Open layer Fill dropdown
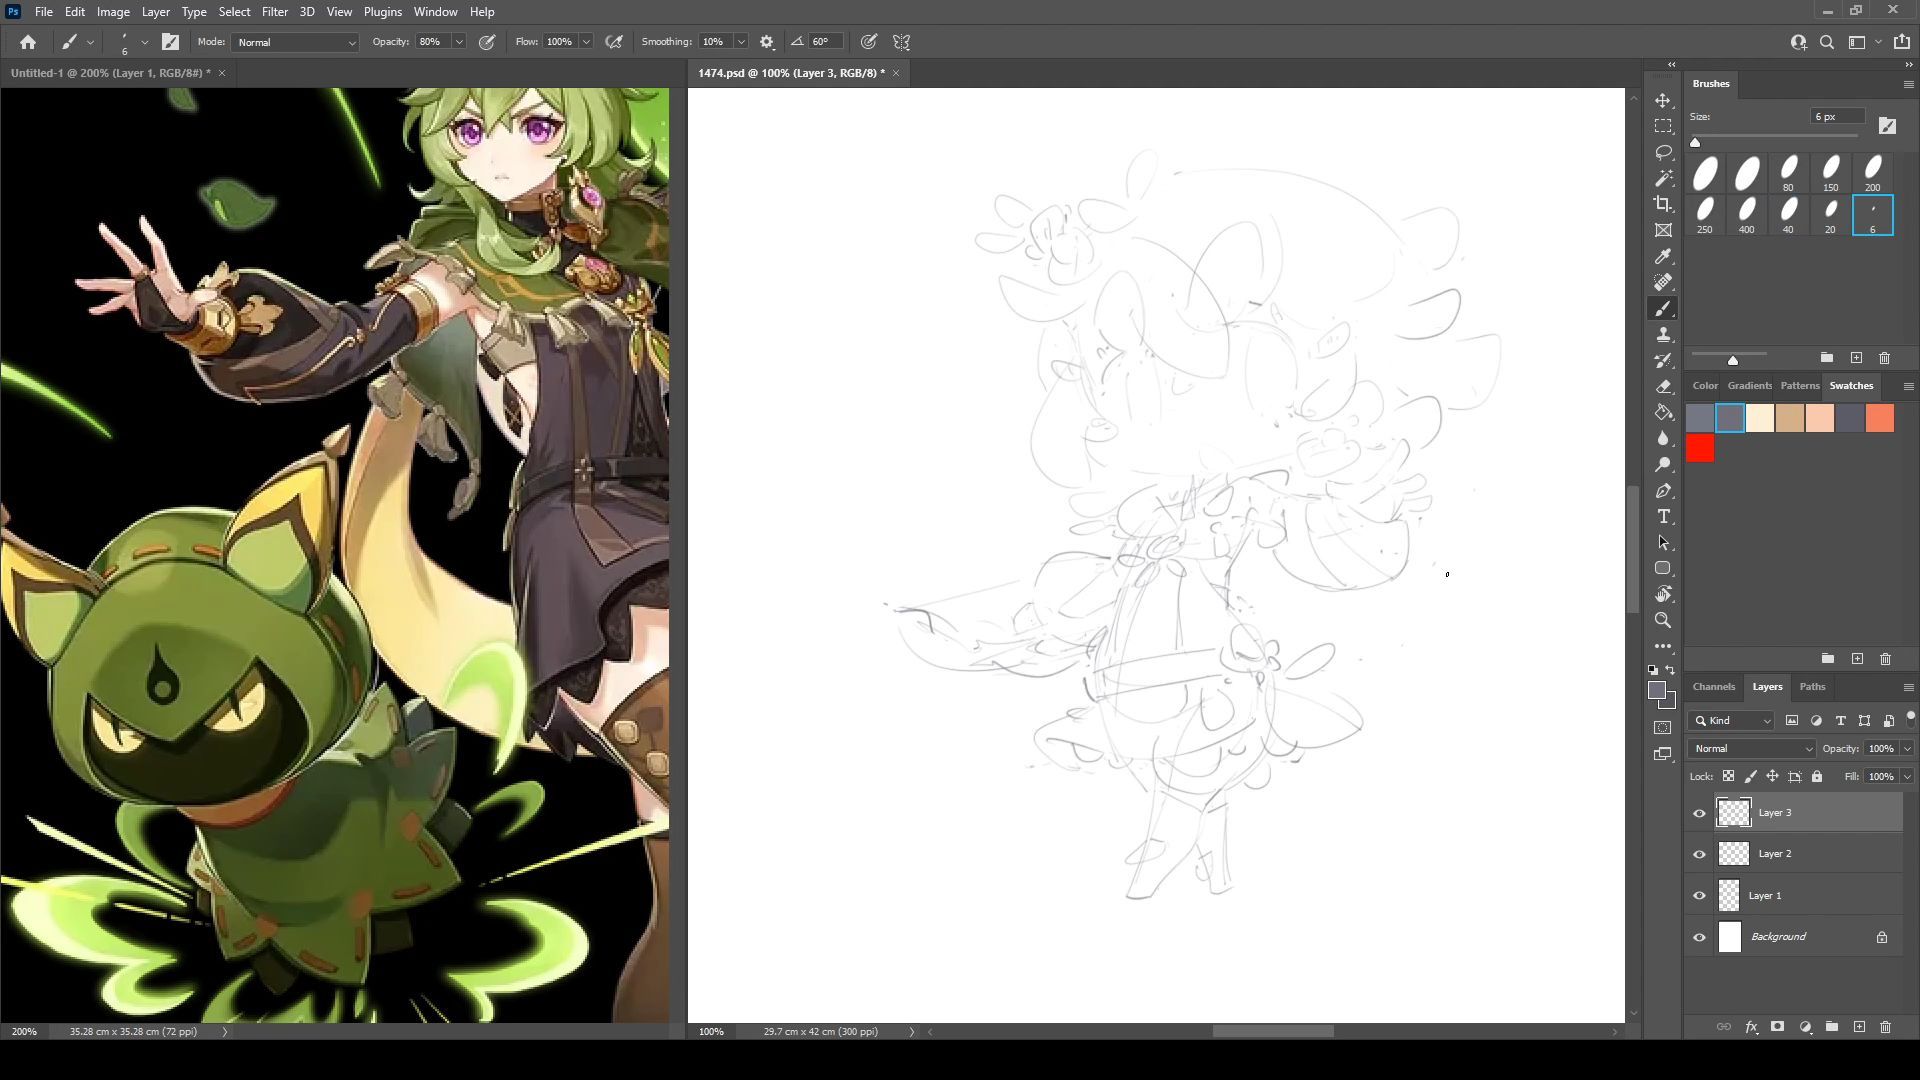This screenshot has width=1920, height=1080. [1907, 776]
